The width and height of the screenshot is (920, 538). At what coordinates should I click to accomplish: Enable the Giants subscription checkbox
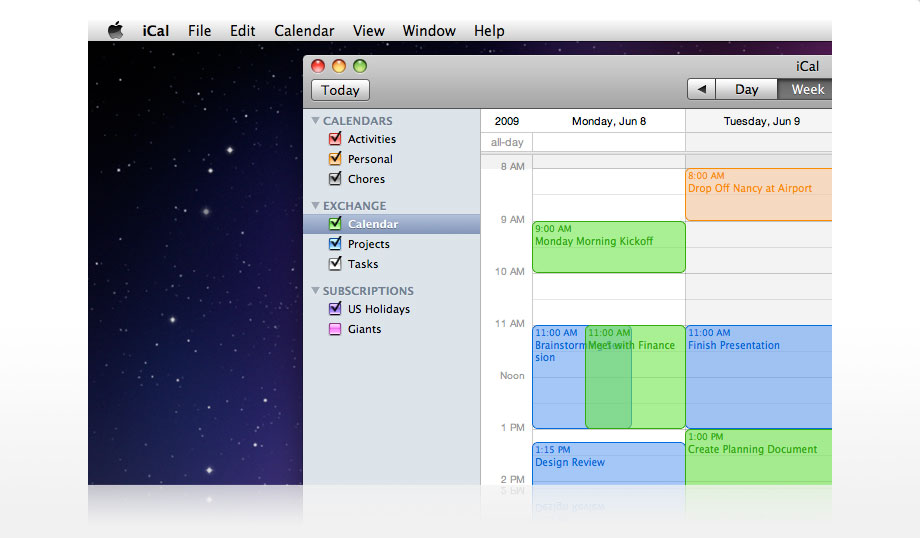coord(335,329)
